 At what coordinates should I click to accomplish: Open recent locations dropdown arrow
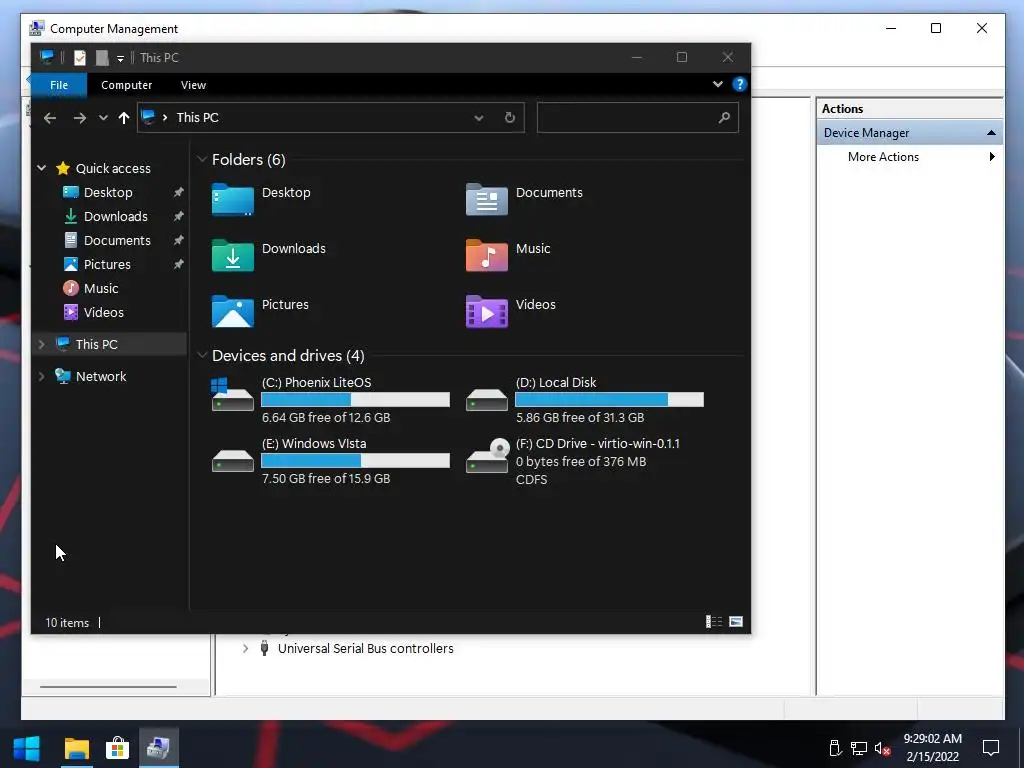point(103,118)
